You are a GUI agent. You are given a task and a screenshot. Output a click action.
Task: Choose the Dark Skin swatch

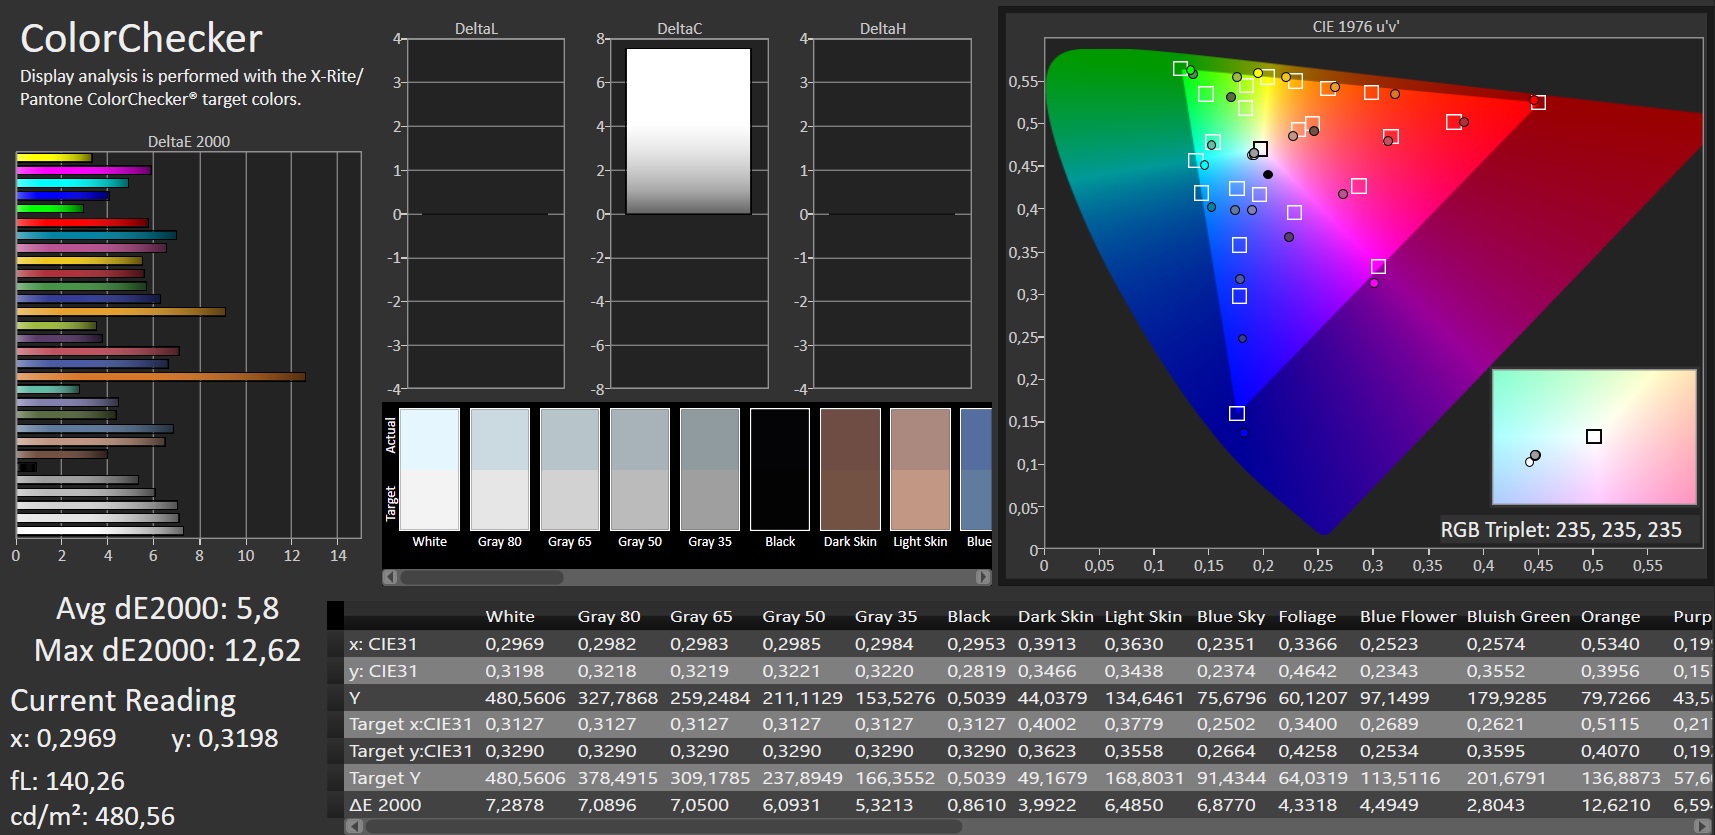[850, 469]
